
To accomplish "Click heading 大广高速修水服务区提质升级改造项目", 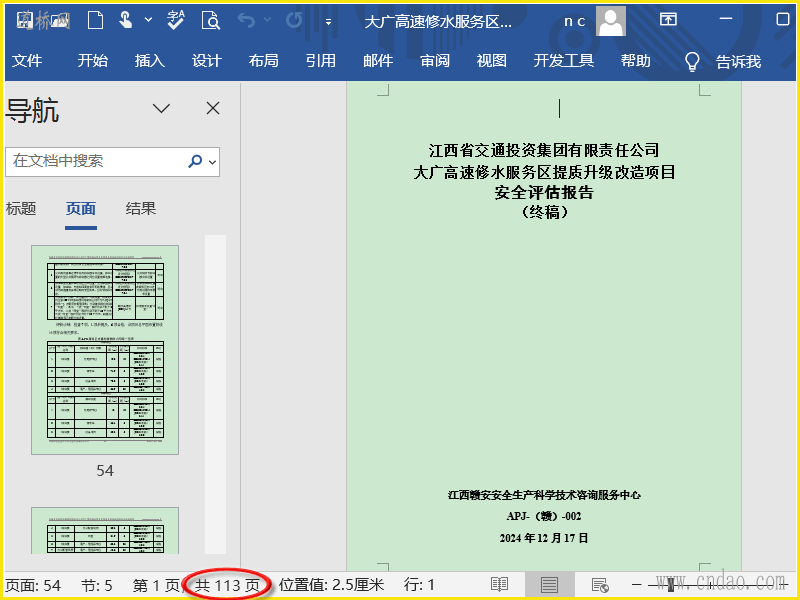I will (x=544, y=171).
